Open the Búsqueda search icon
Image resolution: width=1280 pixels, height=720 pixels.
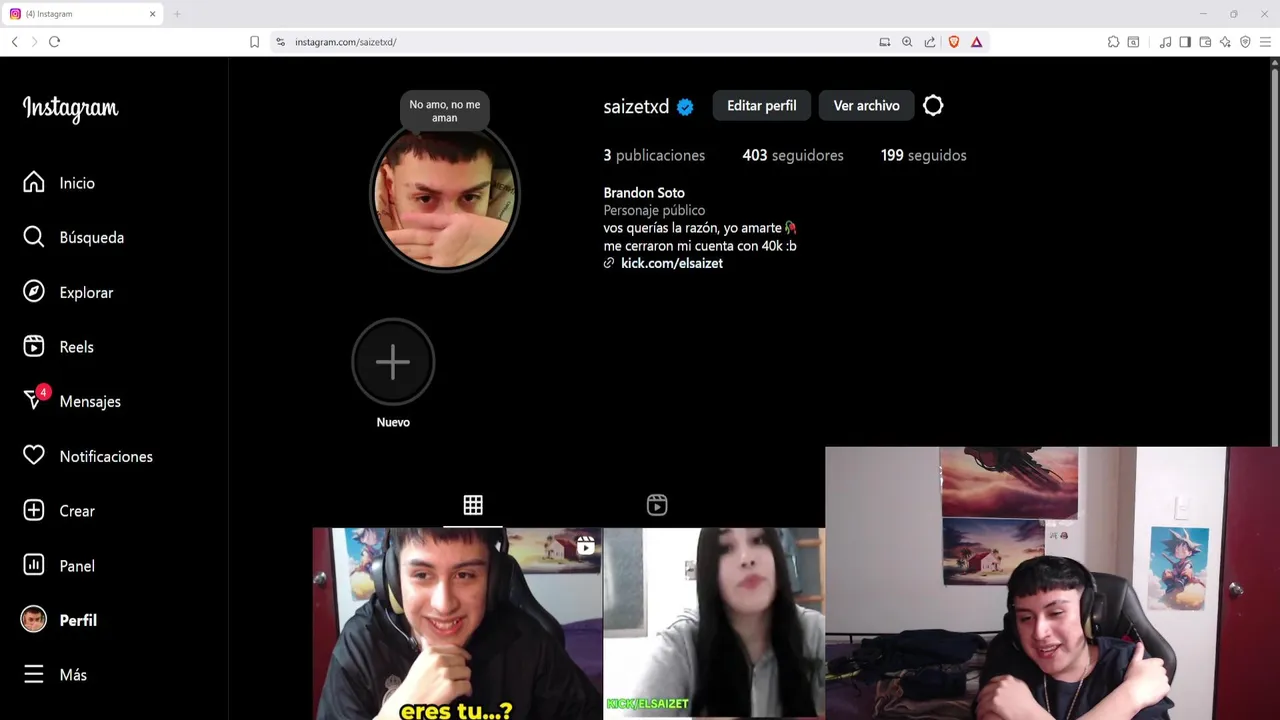[34, 237]
